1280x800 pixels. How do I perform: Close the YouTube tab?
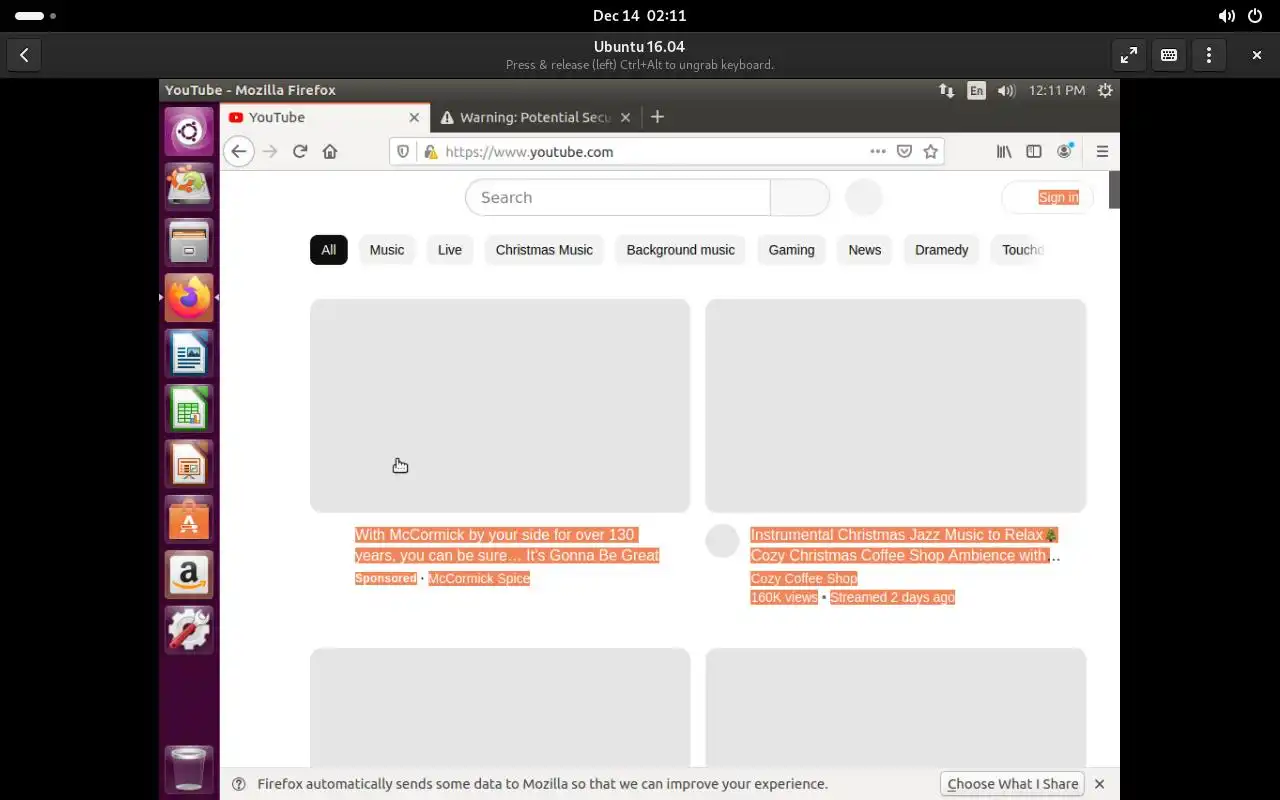click(x=414, y=117)
